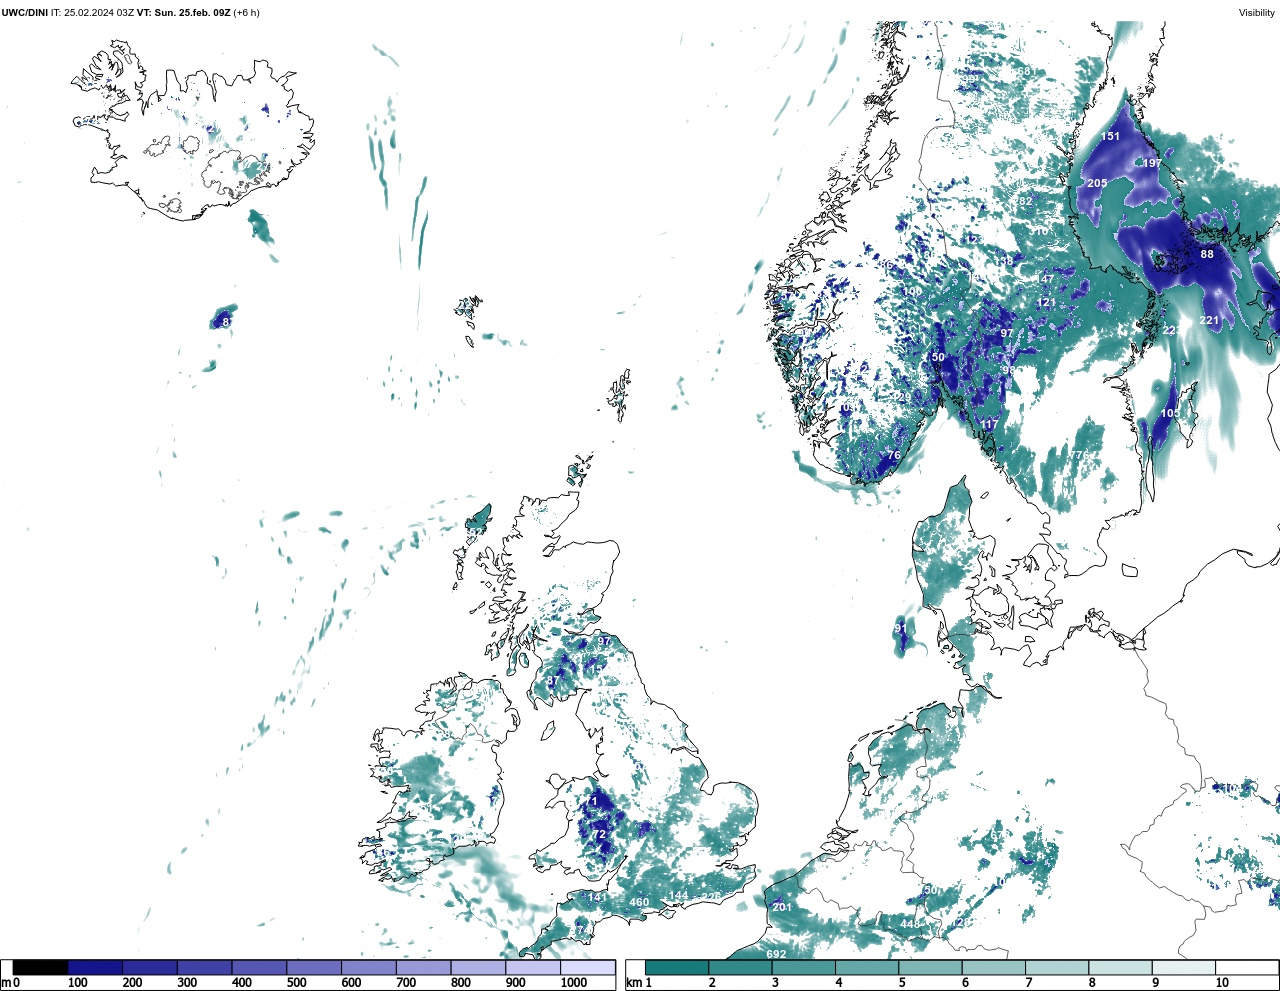This screenshot has width=1280, height=991.
Task: Click the '91' value west of Denmark
Action: [901, 628]
